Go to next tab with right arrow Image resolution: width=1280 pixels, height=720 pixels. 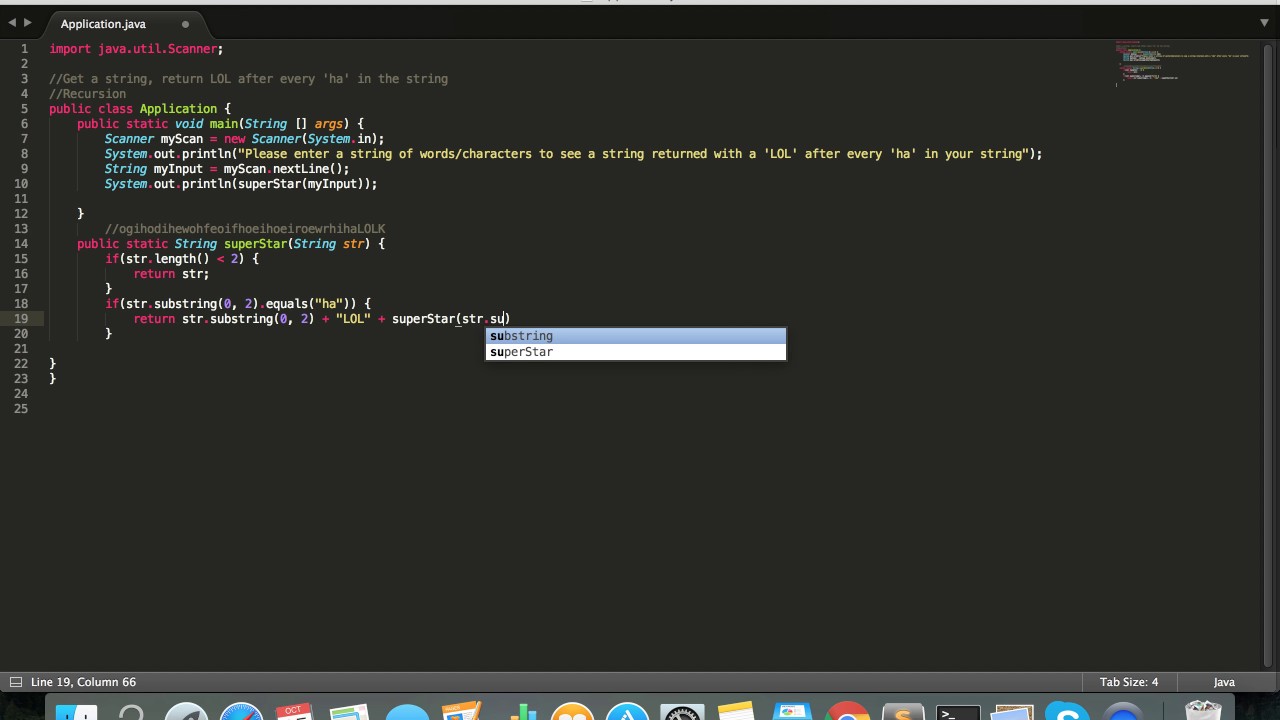tap(27, 22)
